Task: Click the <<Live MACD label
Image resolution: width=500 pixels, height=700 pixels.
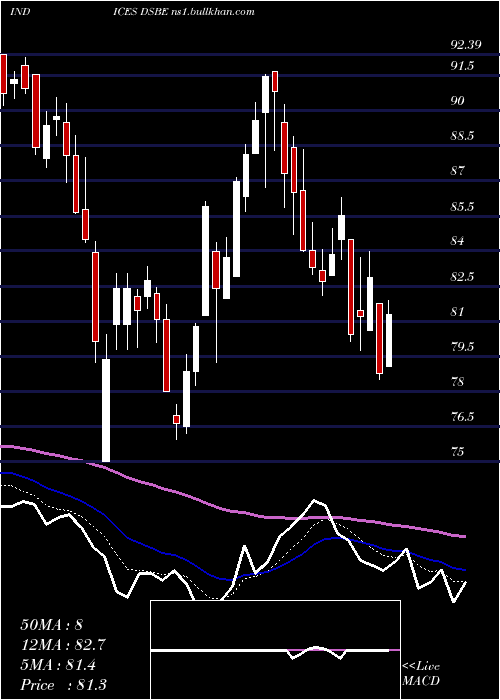Action: click(421, 674)
